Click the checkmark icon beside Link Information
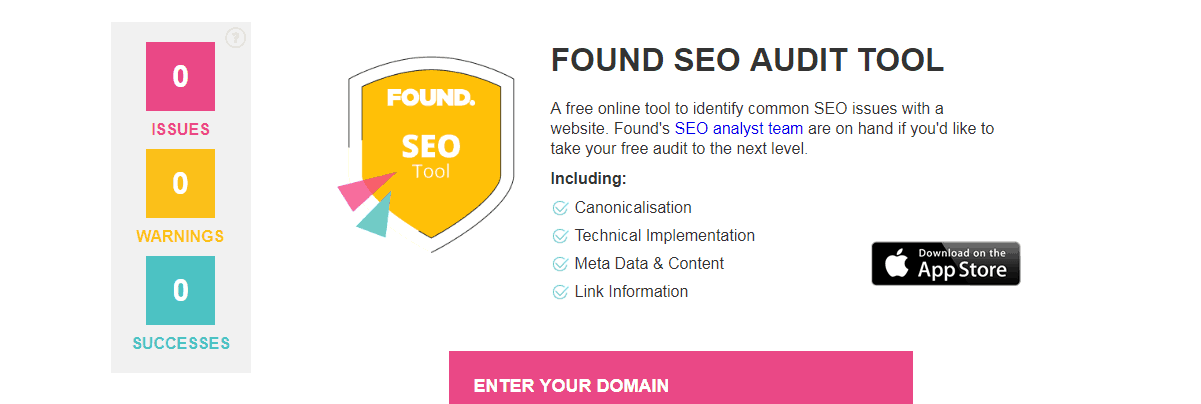1201x404 pixels. point(560,292)
